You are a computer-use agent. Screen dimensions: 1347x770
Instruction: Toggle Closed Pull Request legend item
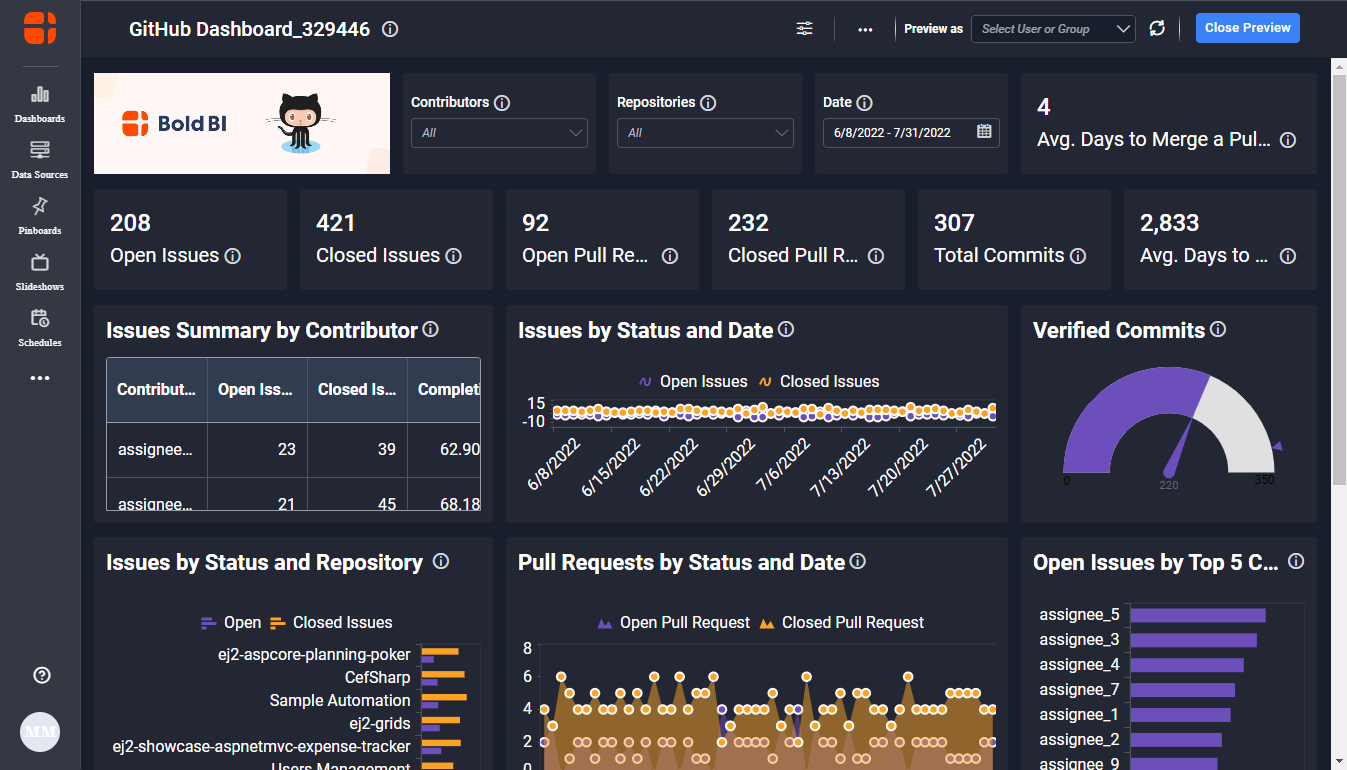coord(840,623)
